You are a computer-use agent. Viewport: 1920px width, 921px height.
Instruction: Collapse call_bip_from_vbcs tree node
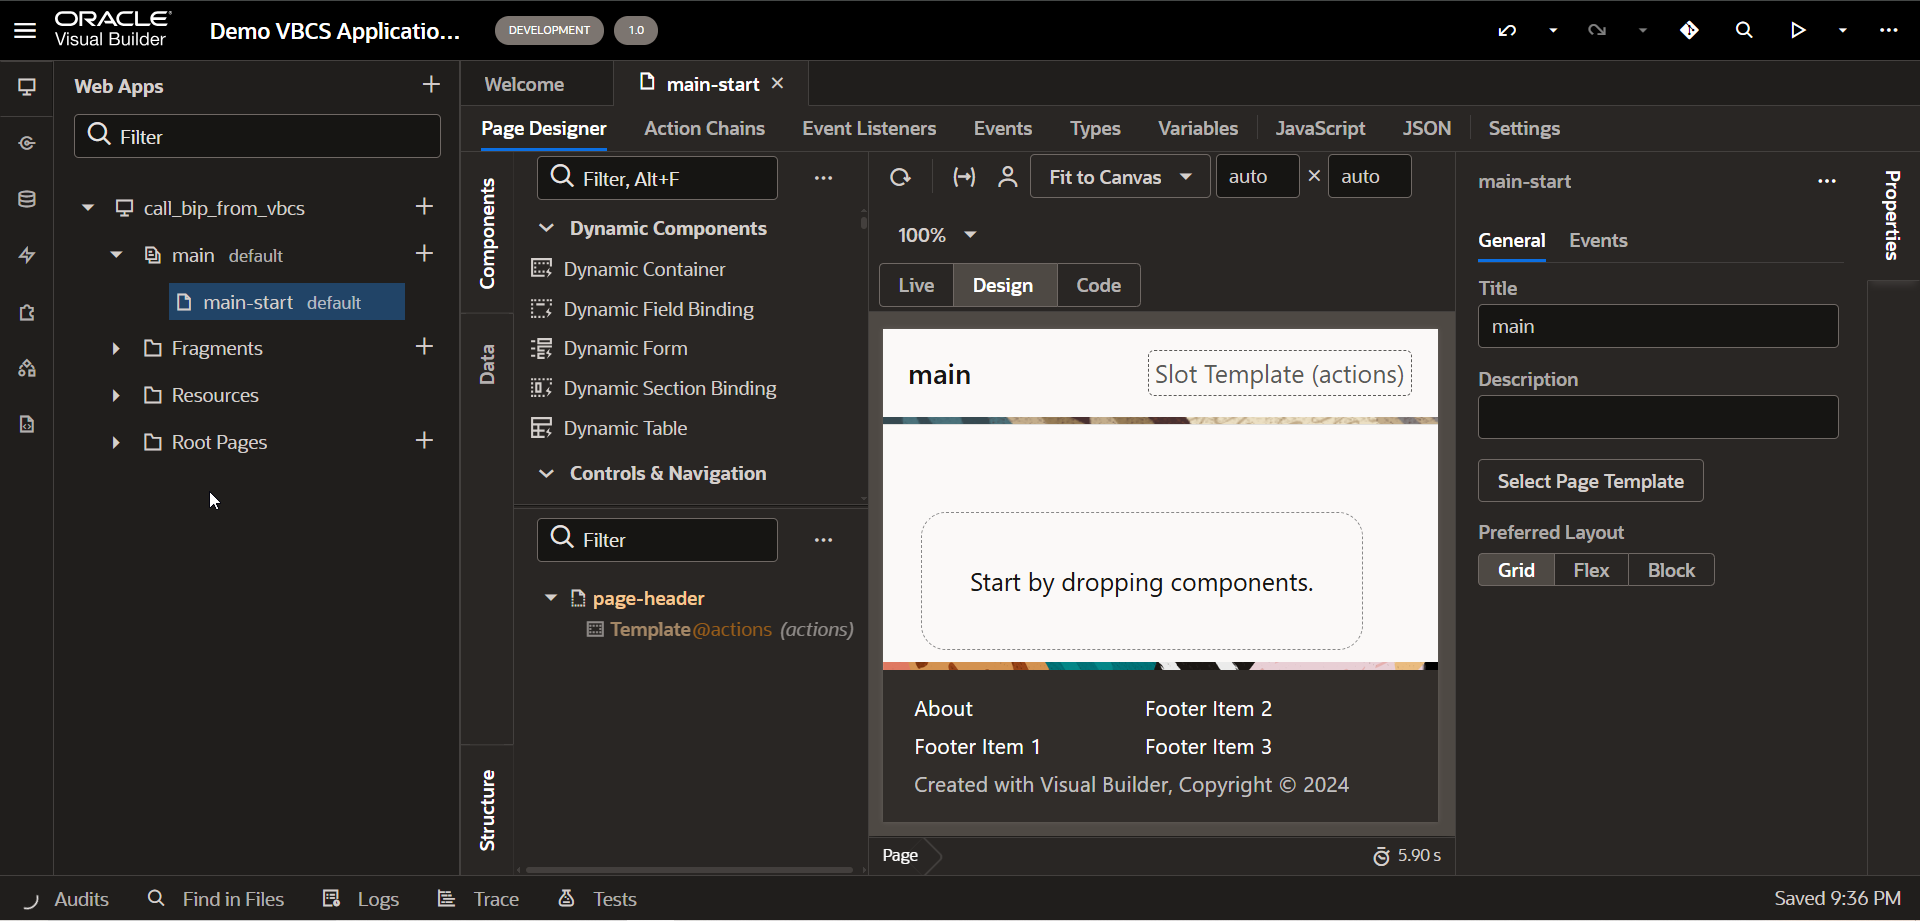point(88,208)
